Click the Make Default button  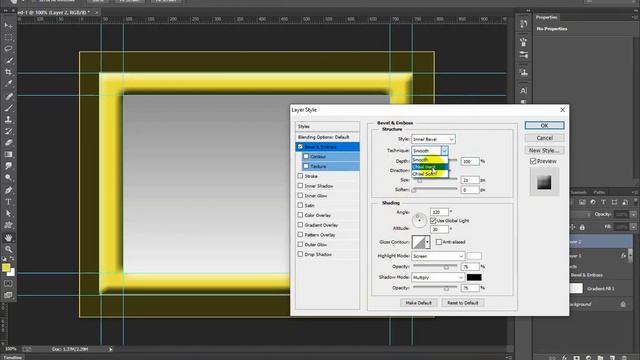(418, 303)
